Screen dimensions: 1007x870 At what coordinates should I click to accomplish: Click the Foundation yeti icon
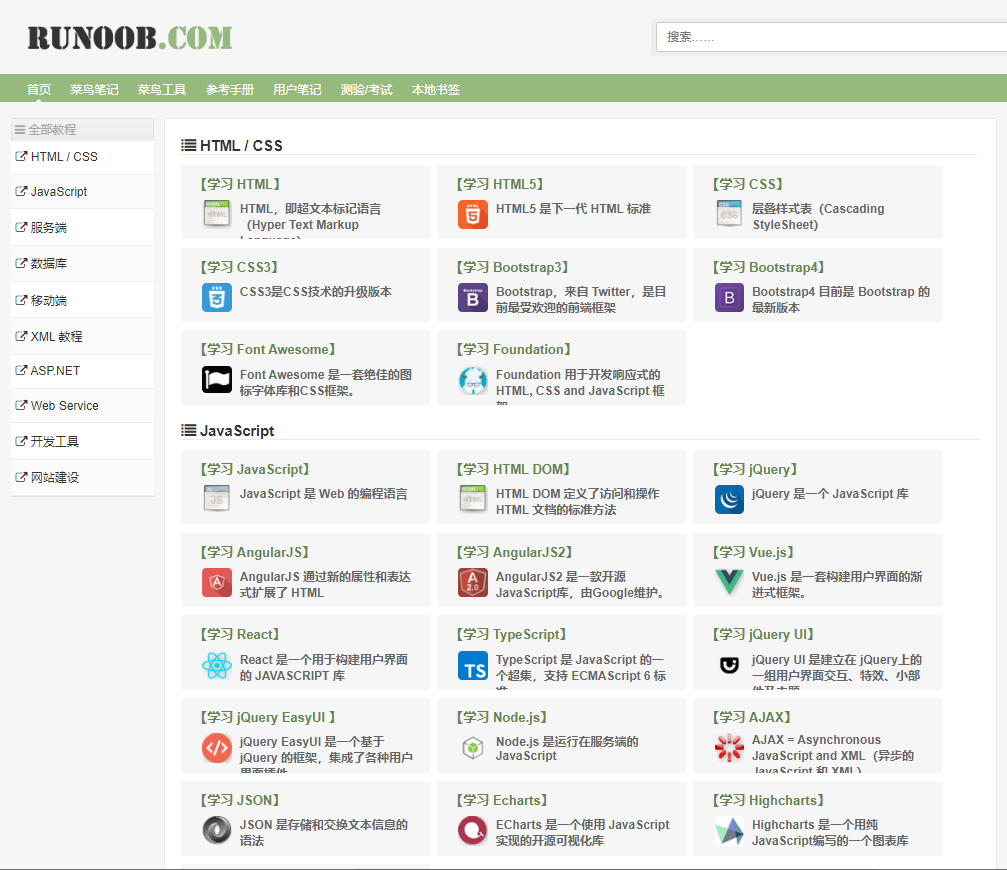[x=473, y=379]
